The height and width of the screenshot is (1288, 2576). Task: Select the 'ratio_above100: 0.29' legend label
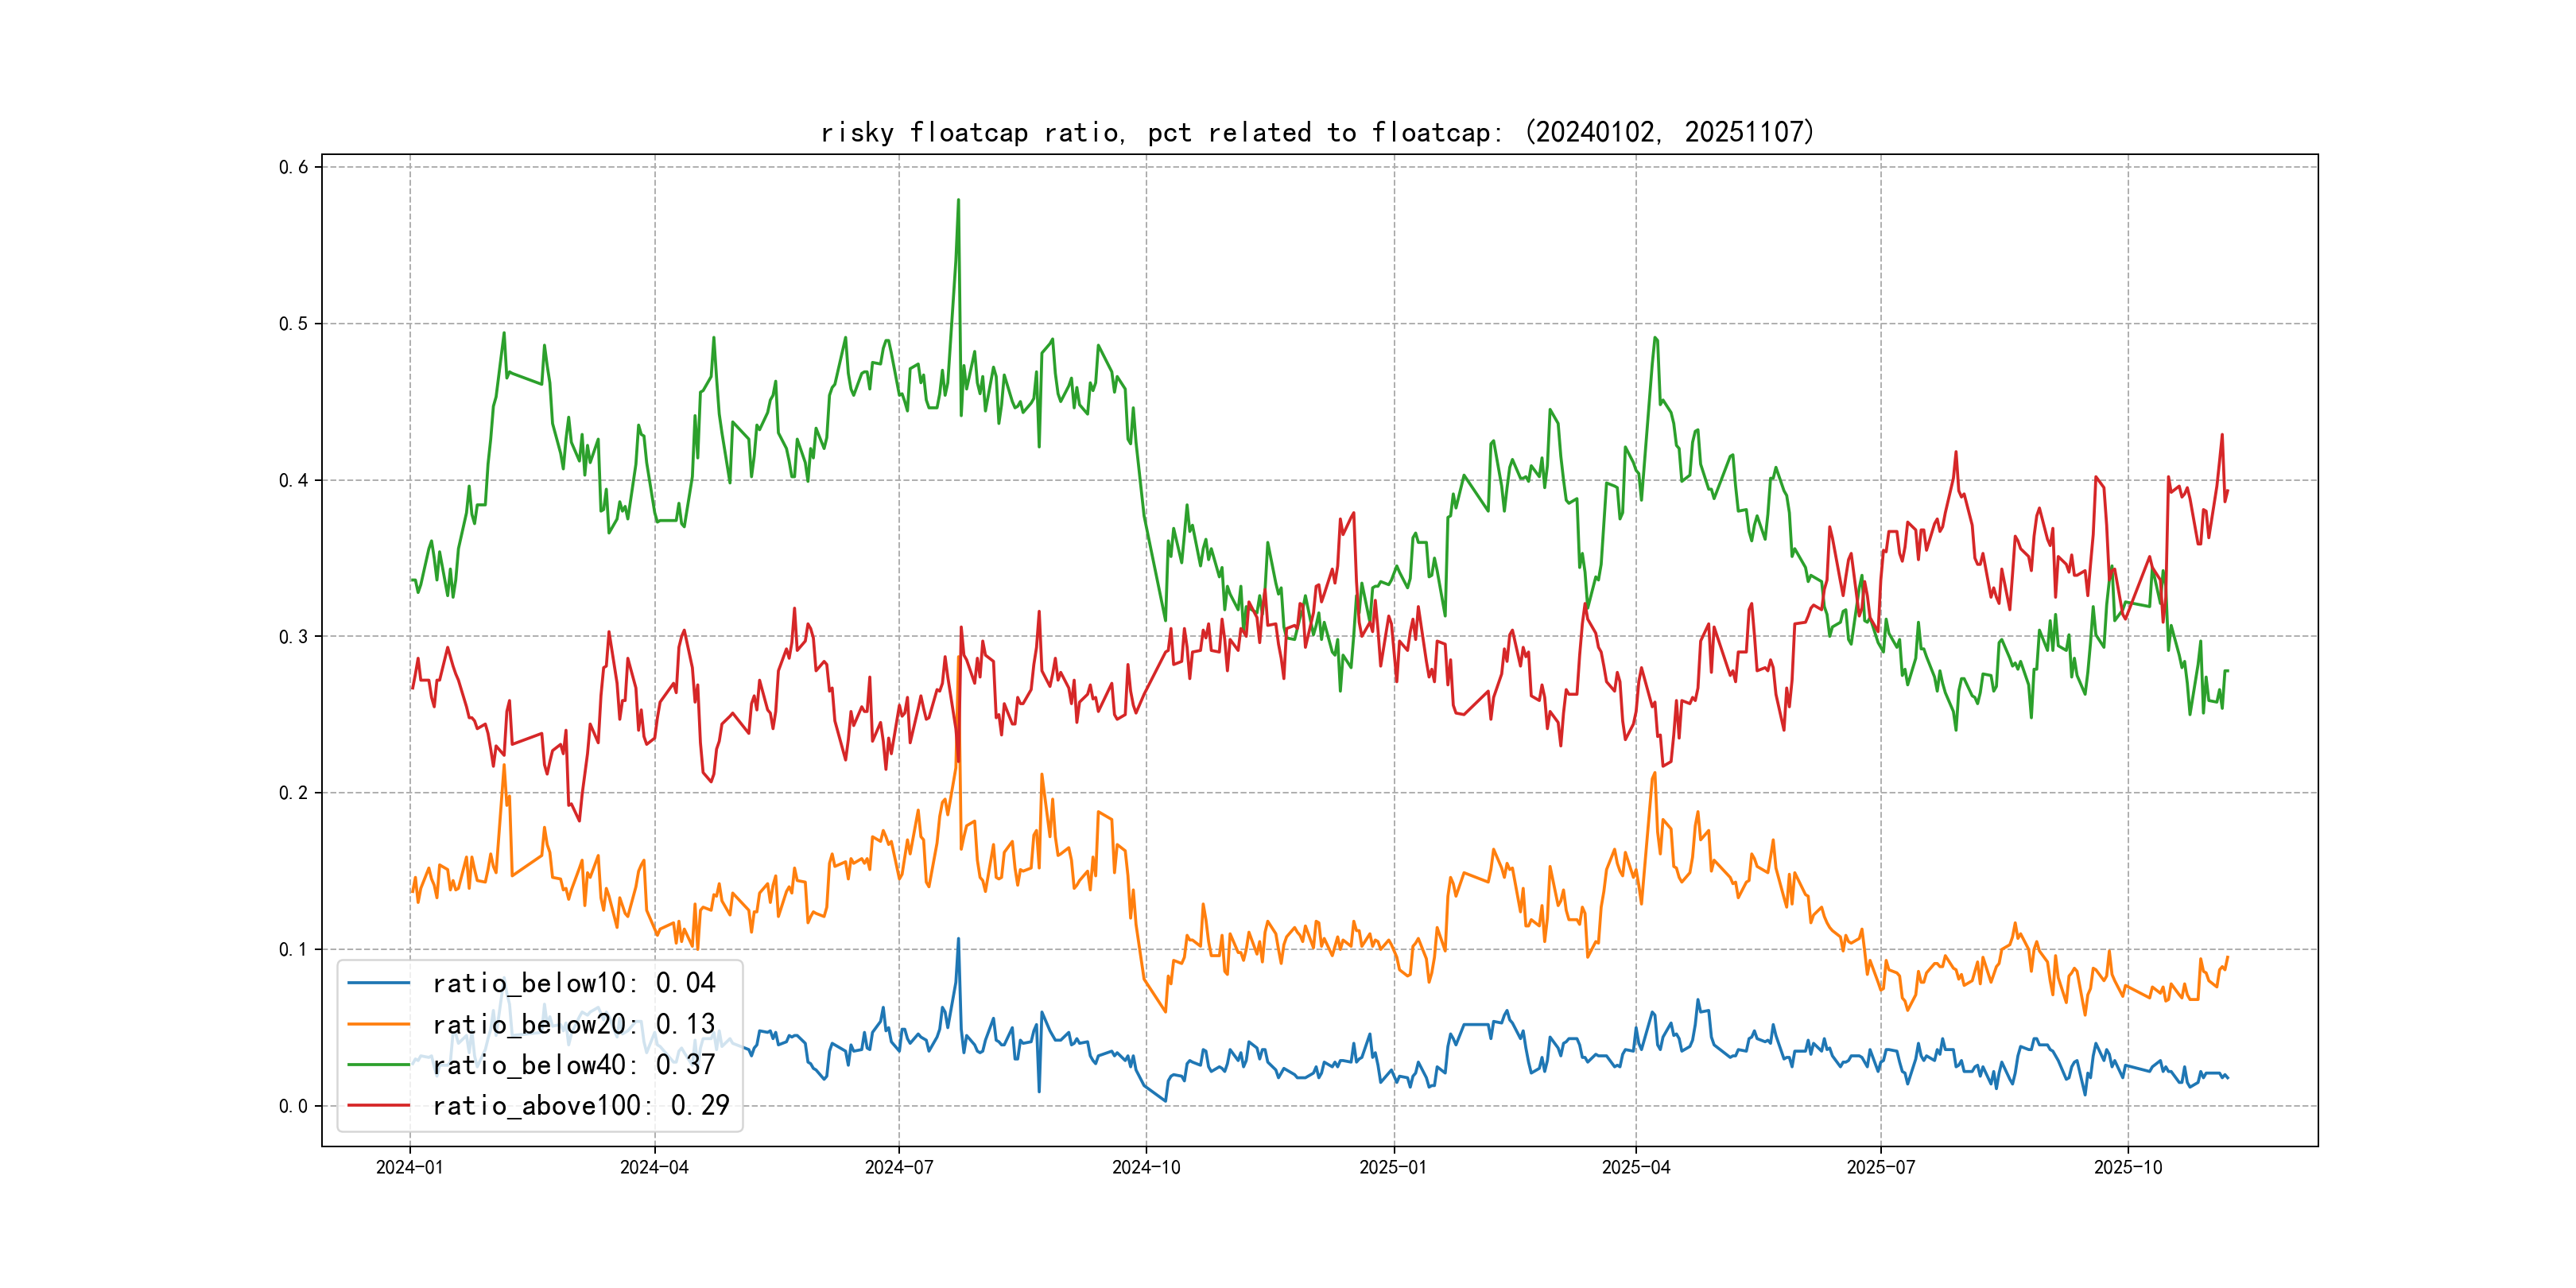point(580,1105)
